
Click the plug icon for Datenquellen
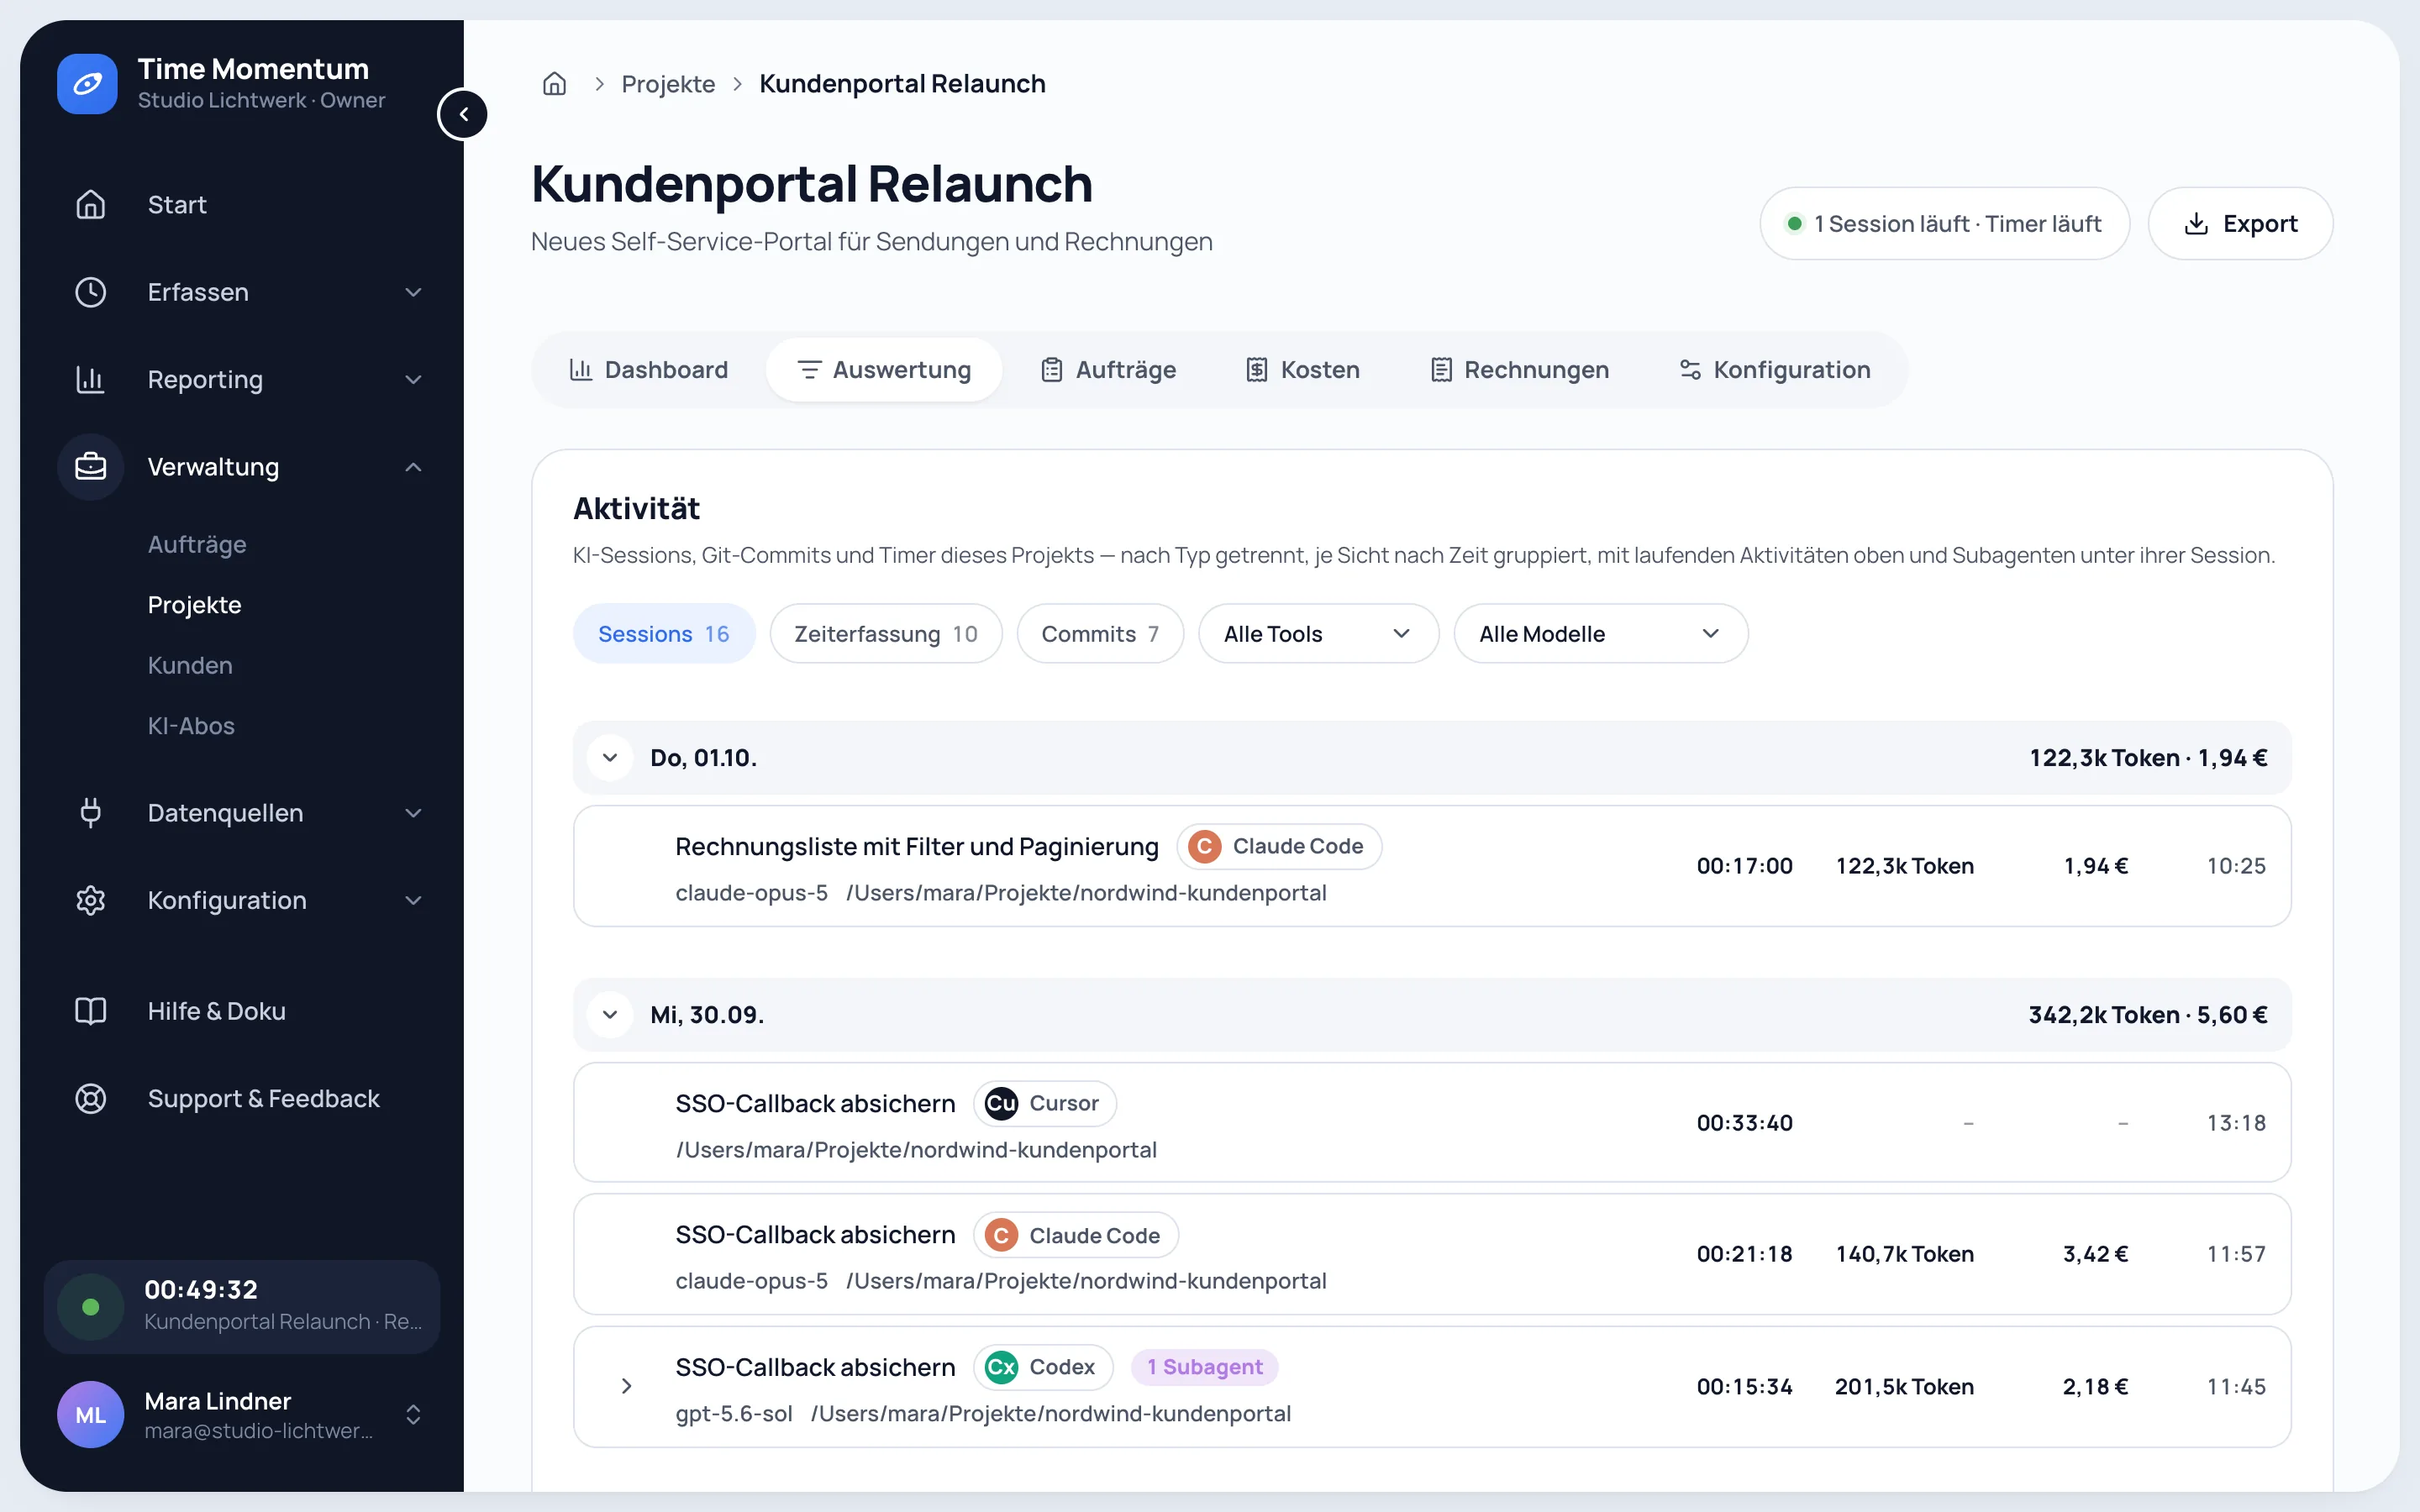pos(91,813)
